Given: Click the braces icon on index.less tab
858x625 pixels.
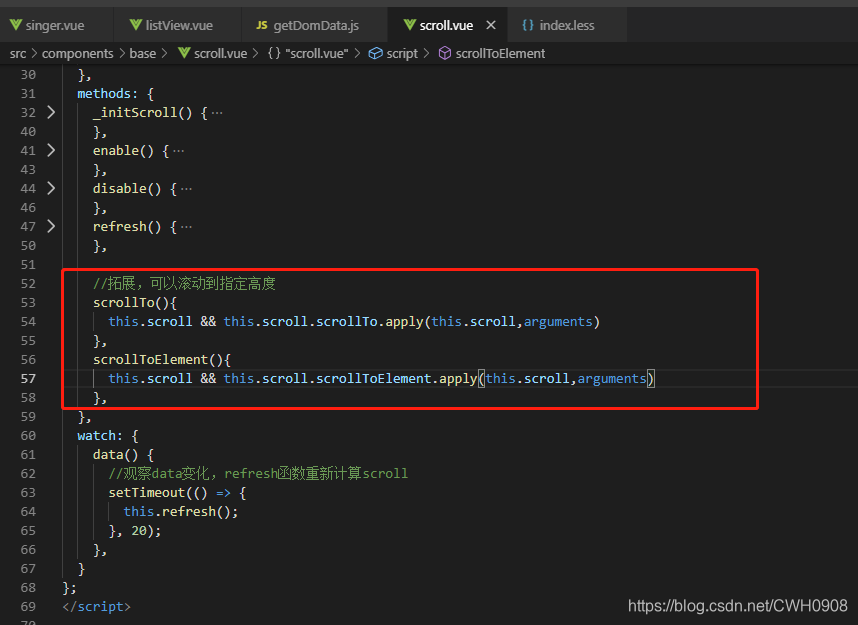Looking at the screenshot, I should 527,25.
